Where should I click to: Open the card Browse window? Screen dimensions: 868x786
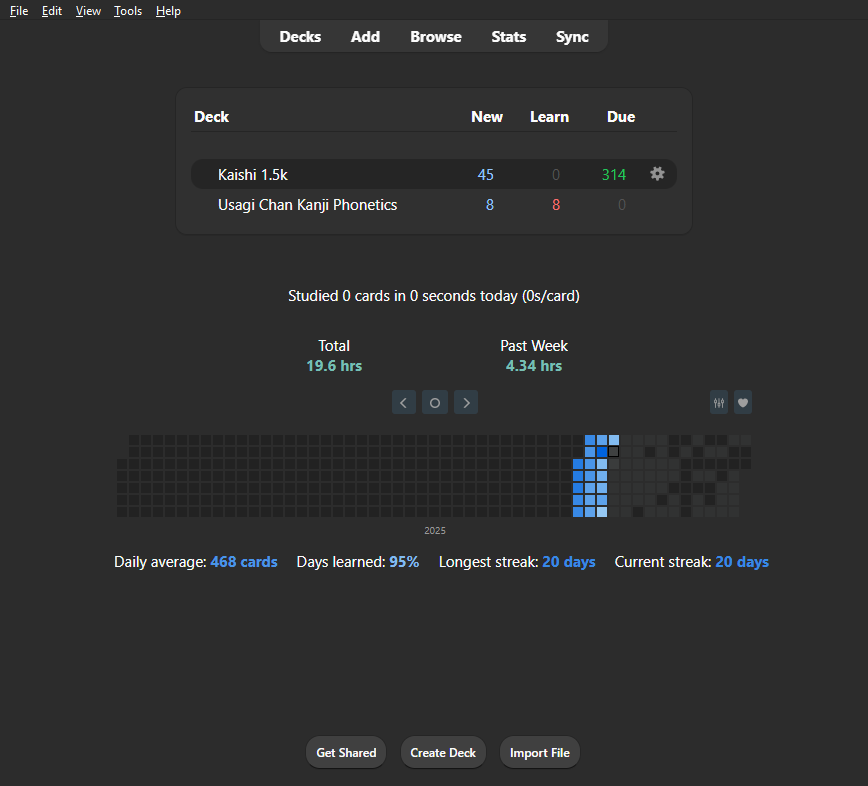pos(436,37)
